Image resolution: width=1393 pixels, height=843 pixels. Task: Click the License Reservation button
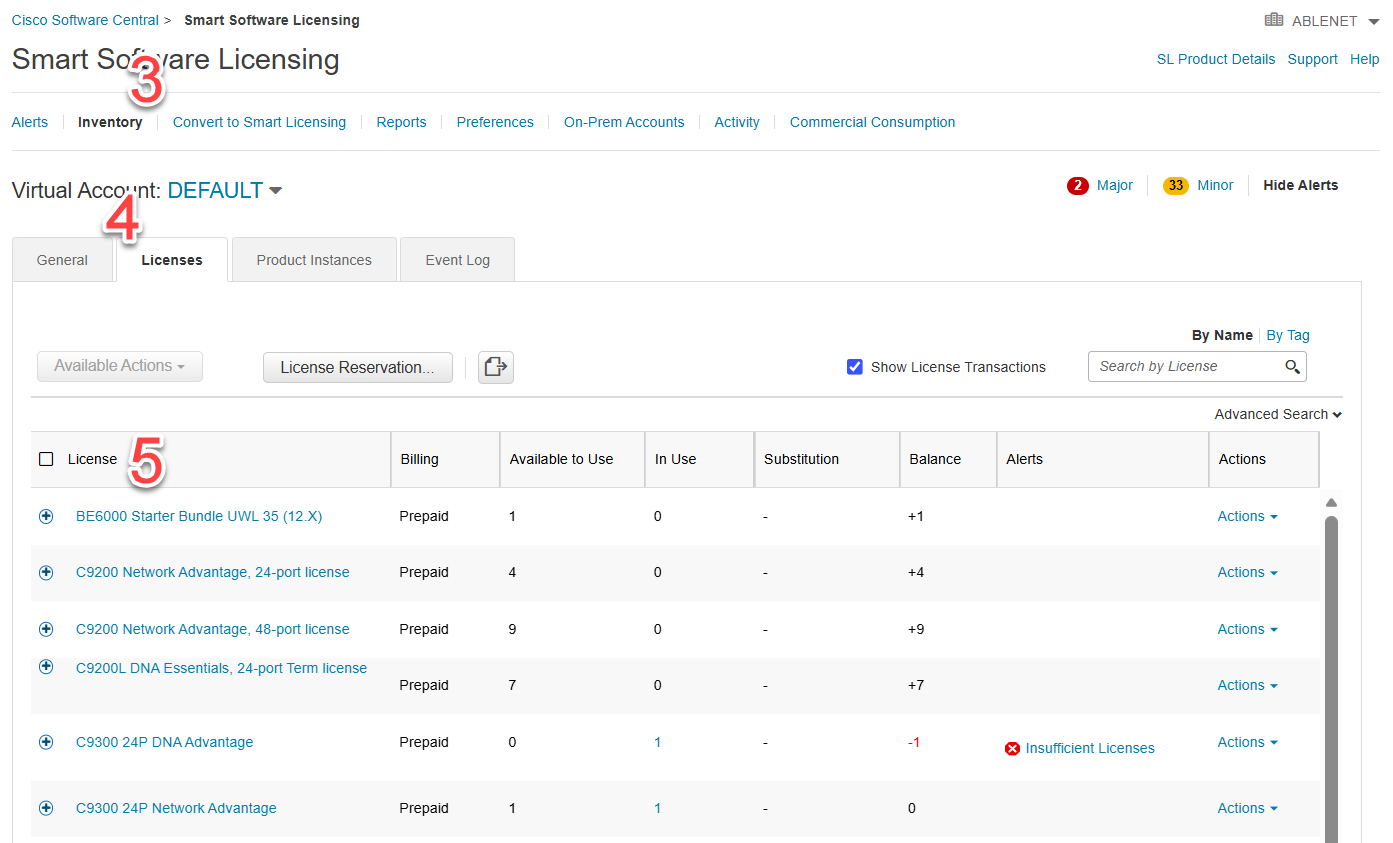pyautogui.click(x=358, y=367)
